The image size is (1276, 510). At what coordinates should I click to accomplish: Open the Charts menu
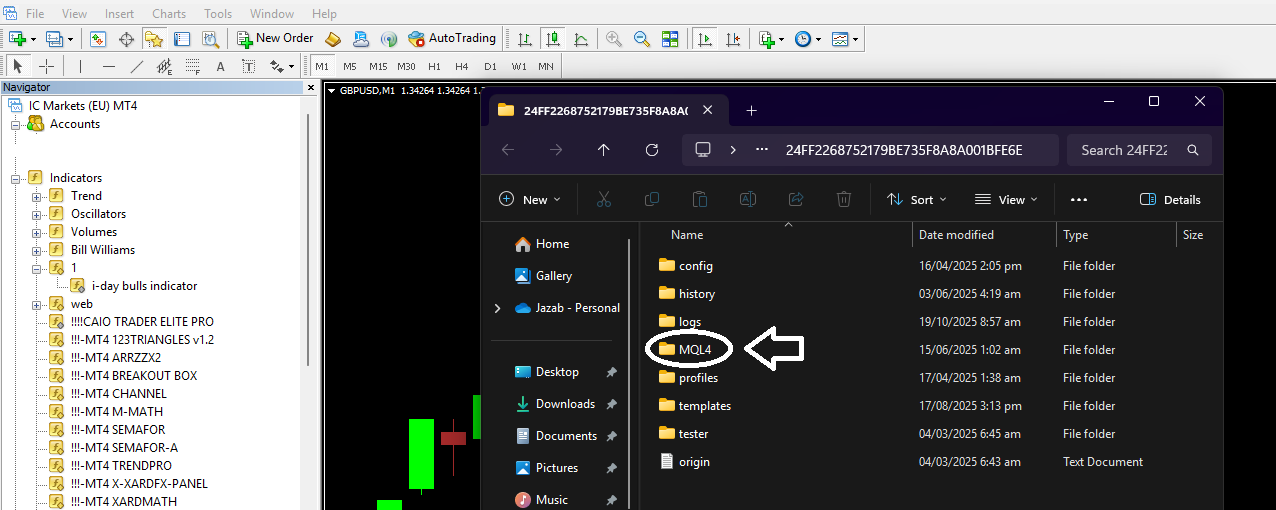point(169,14)
